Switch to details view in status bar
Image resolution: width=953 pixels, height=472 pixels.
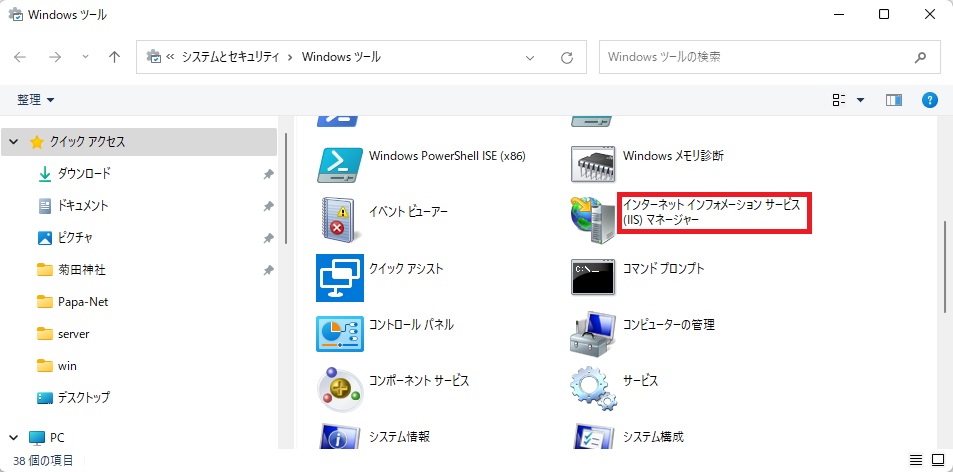(x=916, y=459)
